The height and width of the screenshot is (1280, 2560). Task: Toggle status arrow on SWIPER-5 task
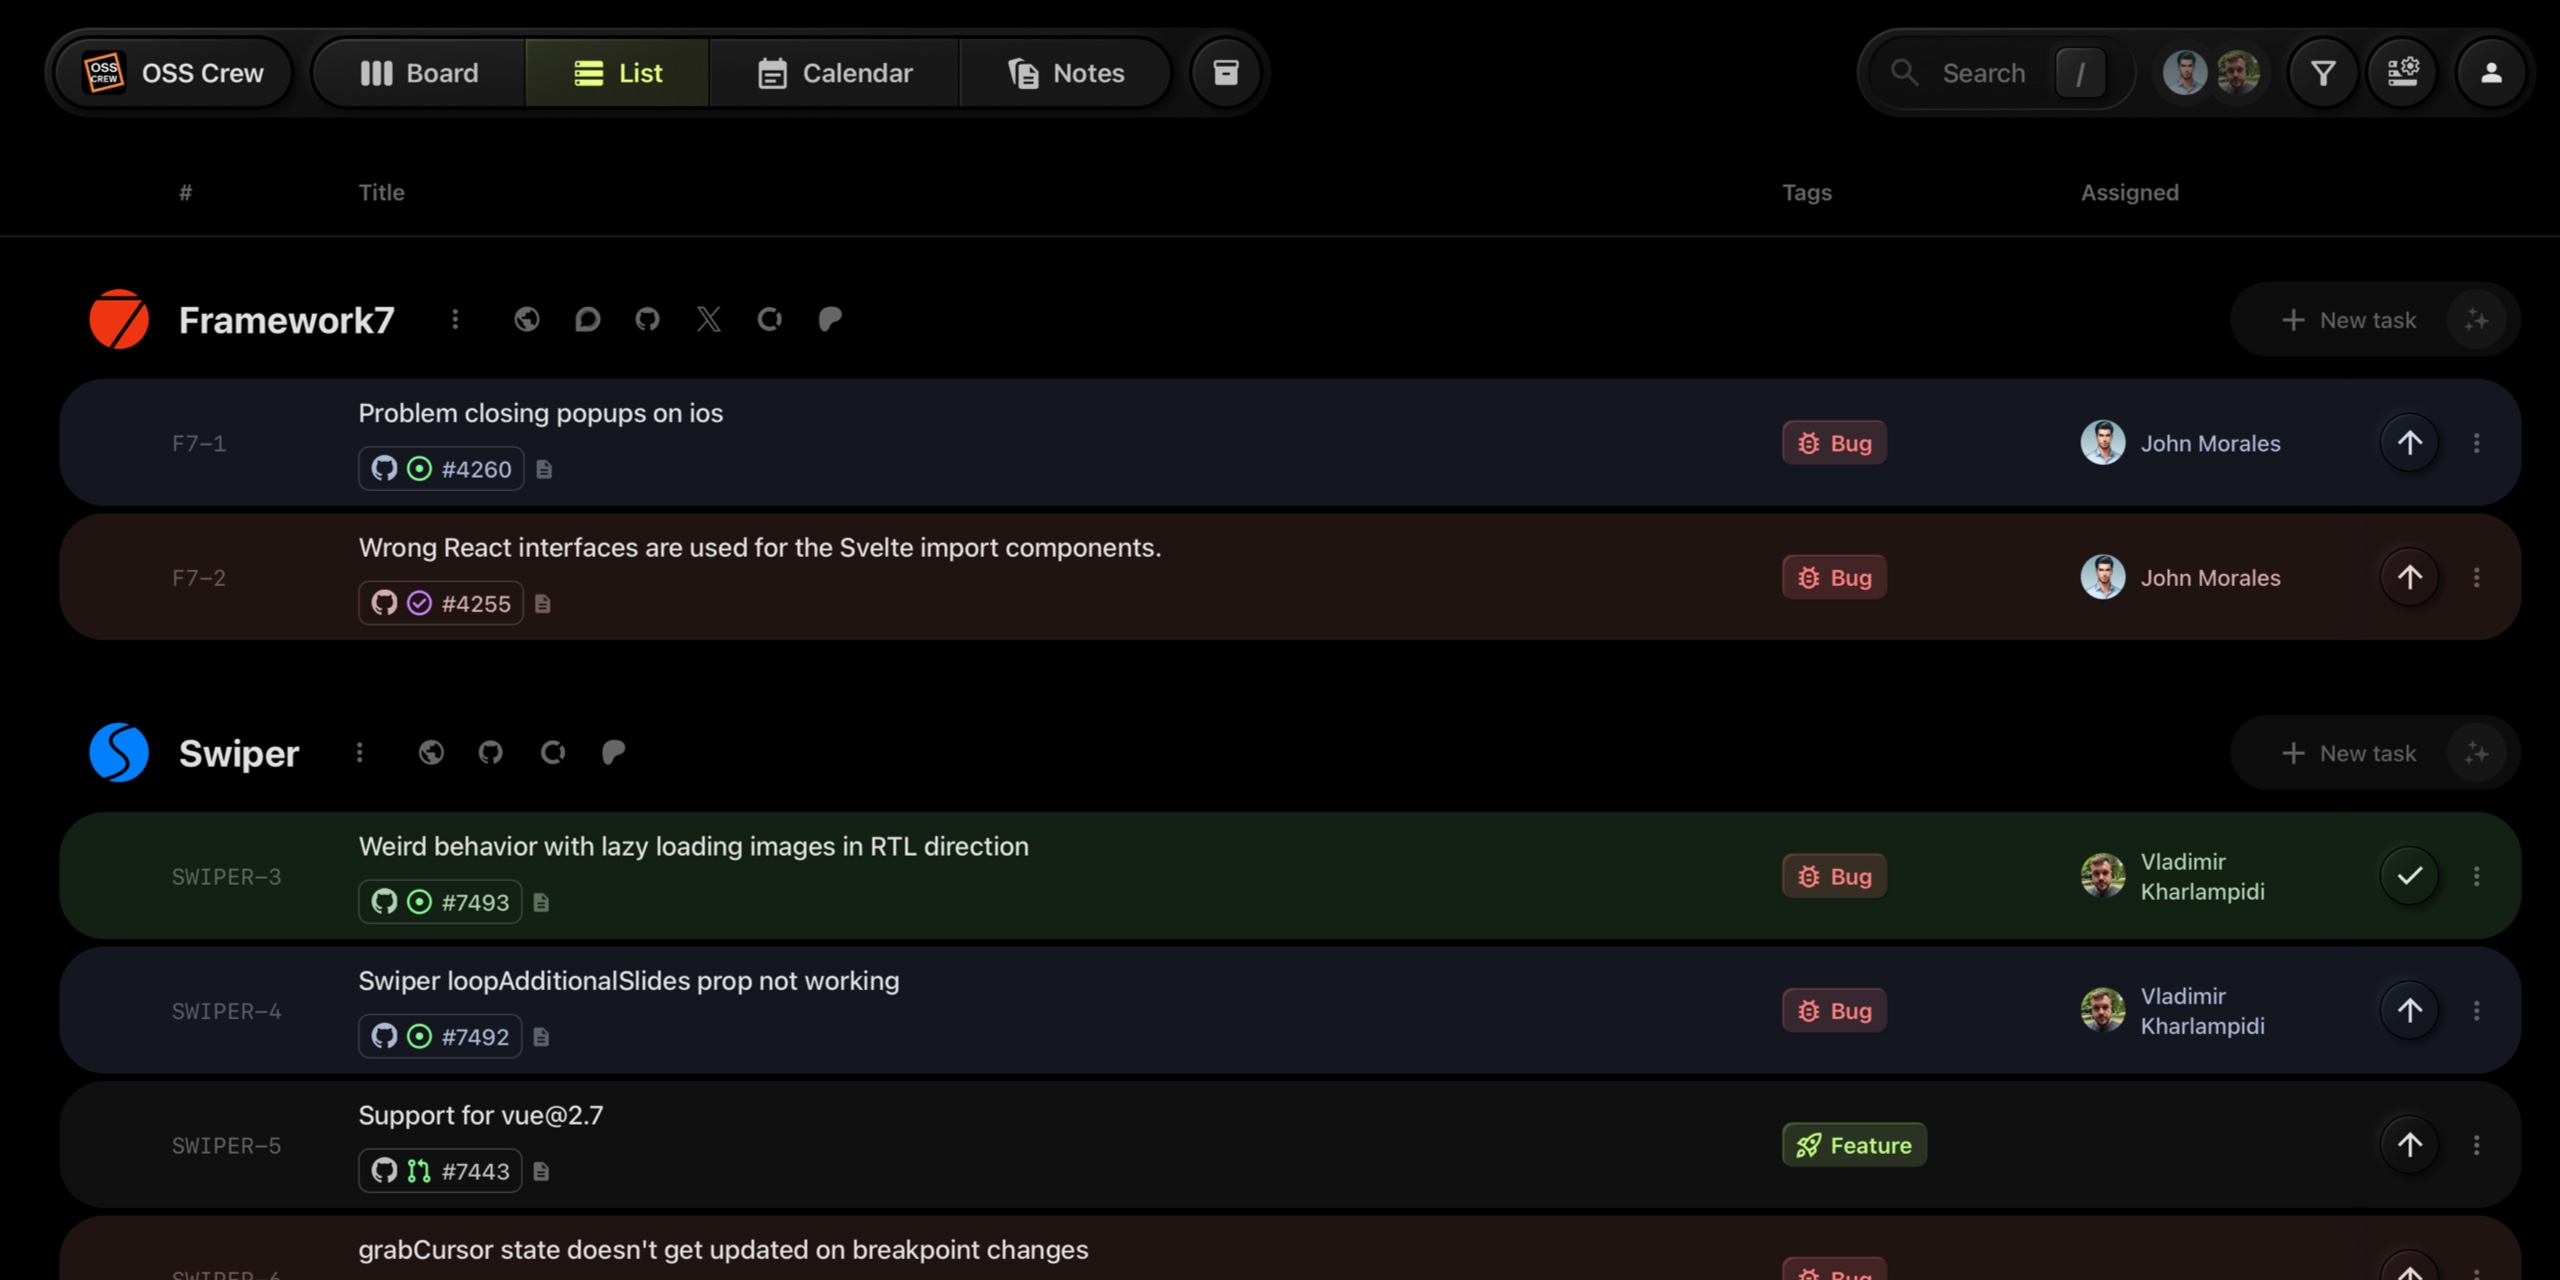tap(2410, 1145)
